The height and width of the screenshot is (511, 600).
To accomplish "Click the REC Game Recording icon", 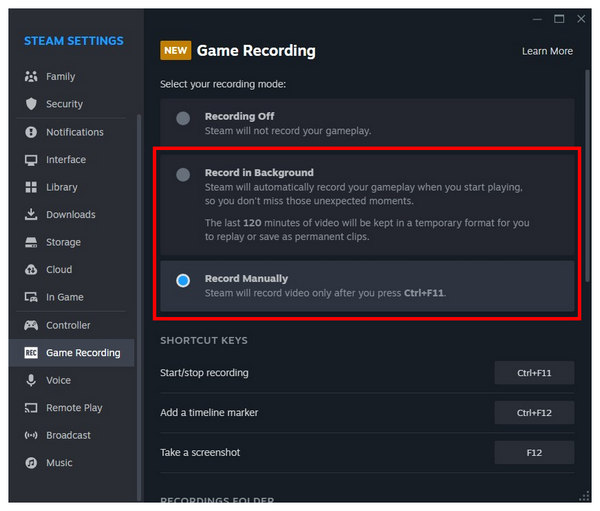I will pyautogui.click(x=31, y=353).
